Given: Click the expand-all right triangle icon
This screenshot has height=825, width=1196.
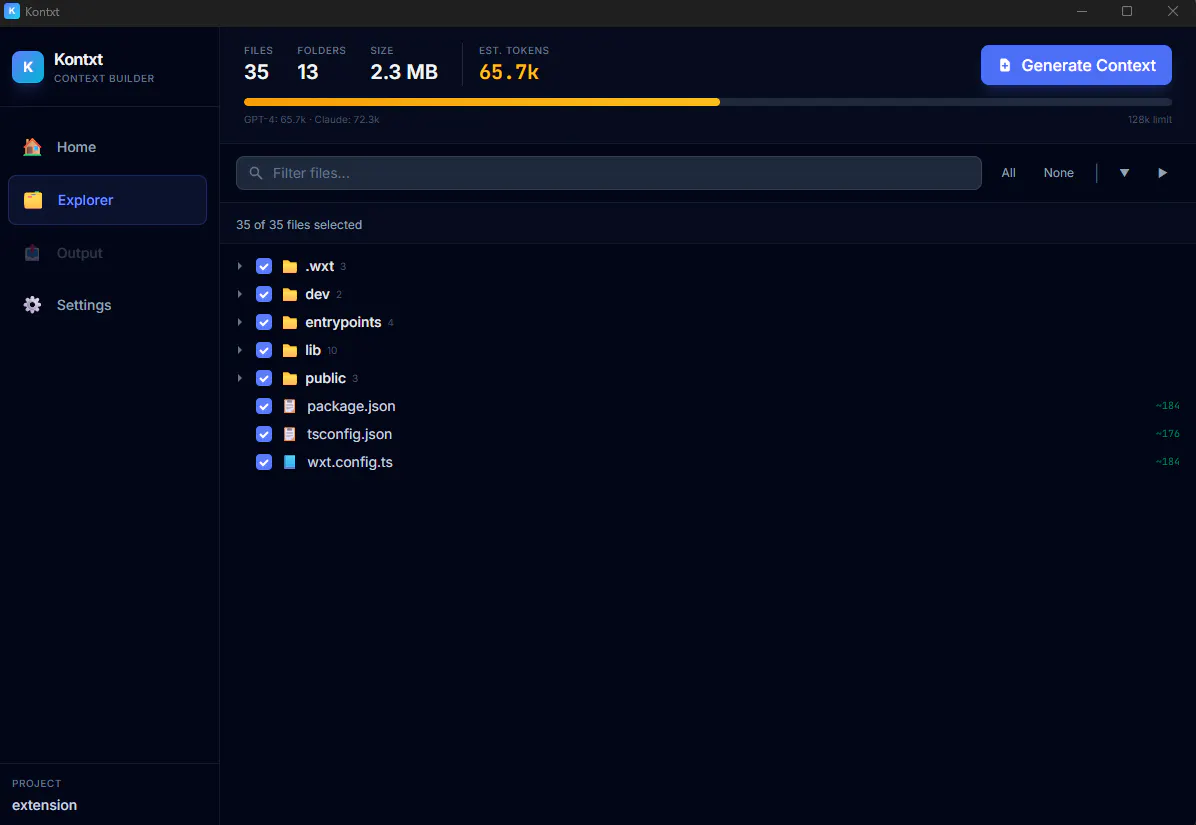Looking at the screenshot, I should point(1162,173).
